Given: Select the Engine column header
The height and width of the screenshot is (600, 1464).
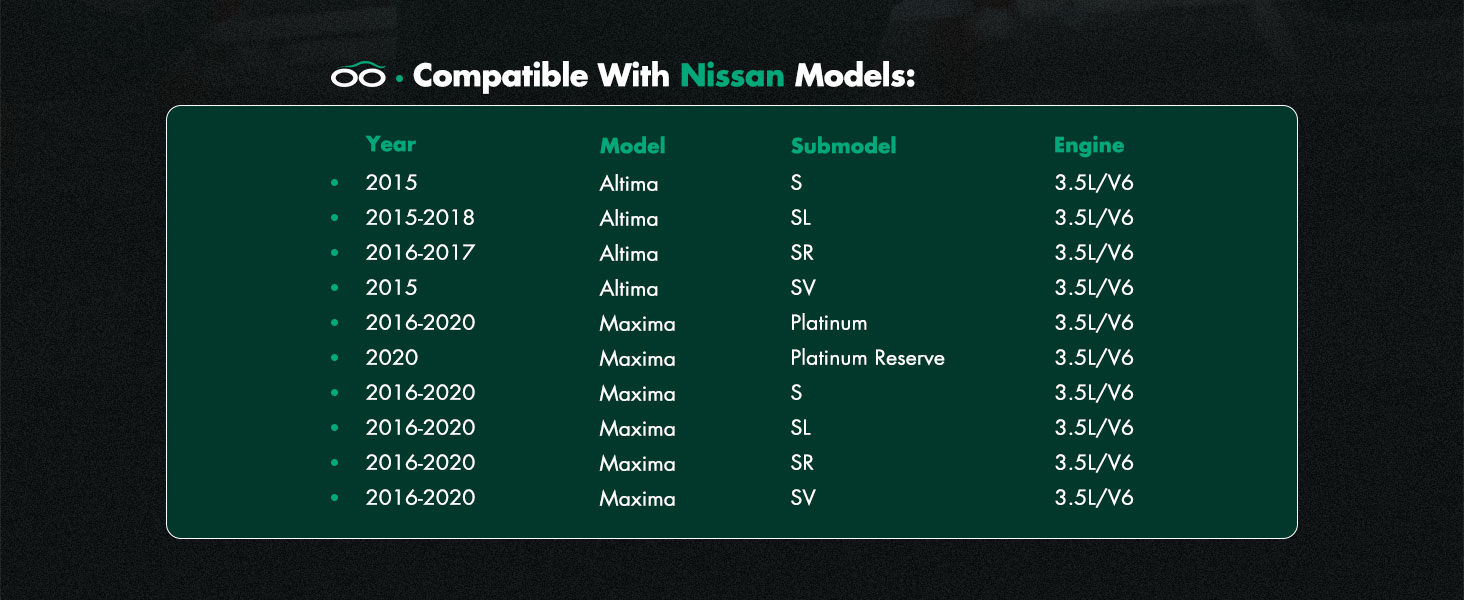Looking at the screenshot, I should pos(1088,146).
